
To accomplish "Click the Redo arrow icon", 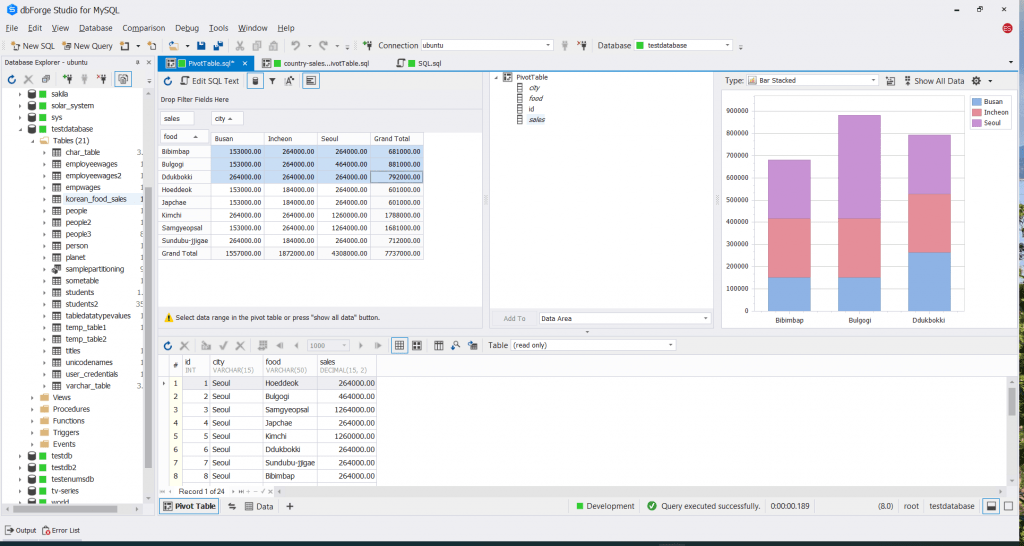I will point(323,46).
